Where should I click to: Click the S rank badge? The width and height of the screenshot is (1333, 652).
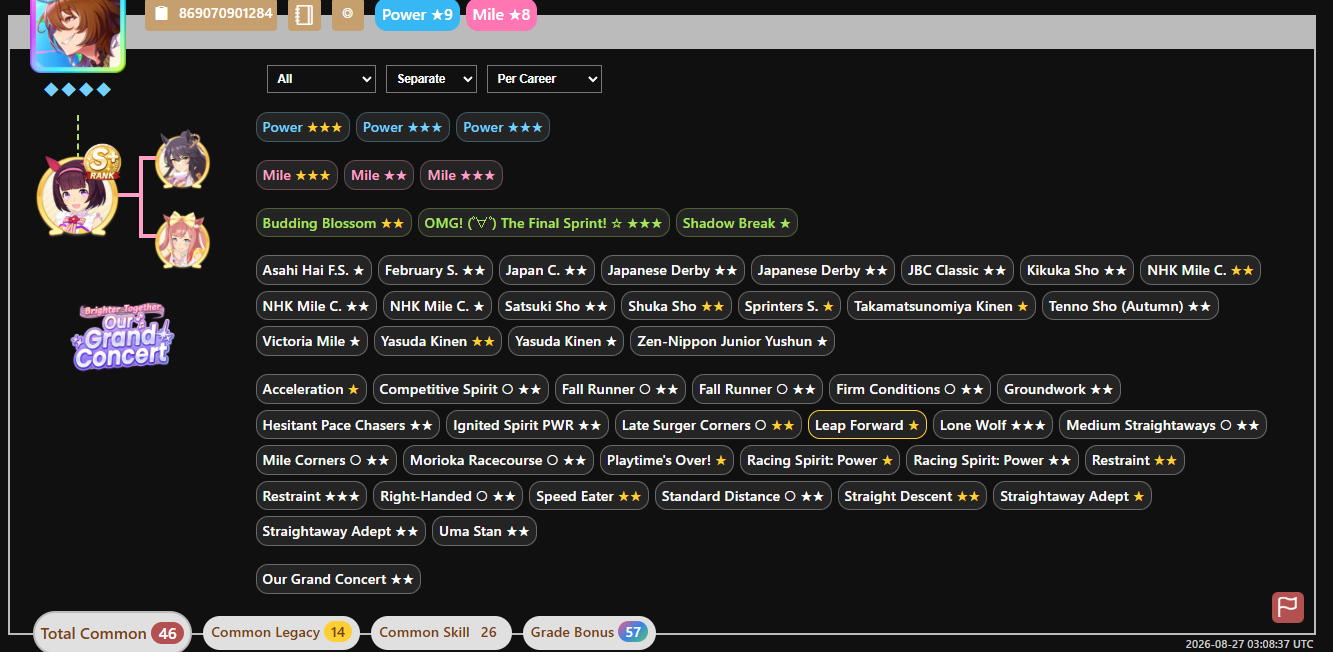(x=102, y=162)
